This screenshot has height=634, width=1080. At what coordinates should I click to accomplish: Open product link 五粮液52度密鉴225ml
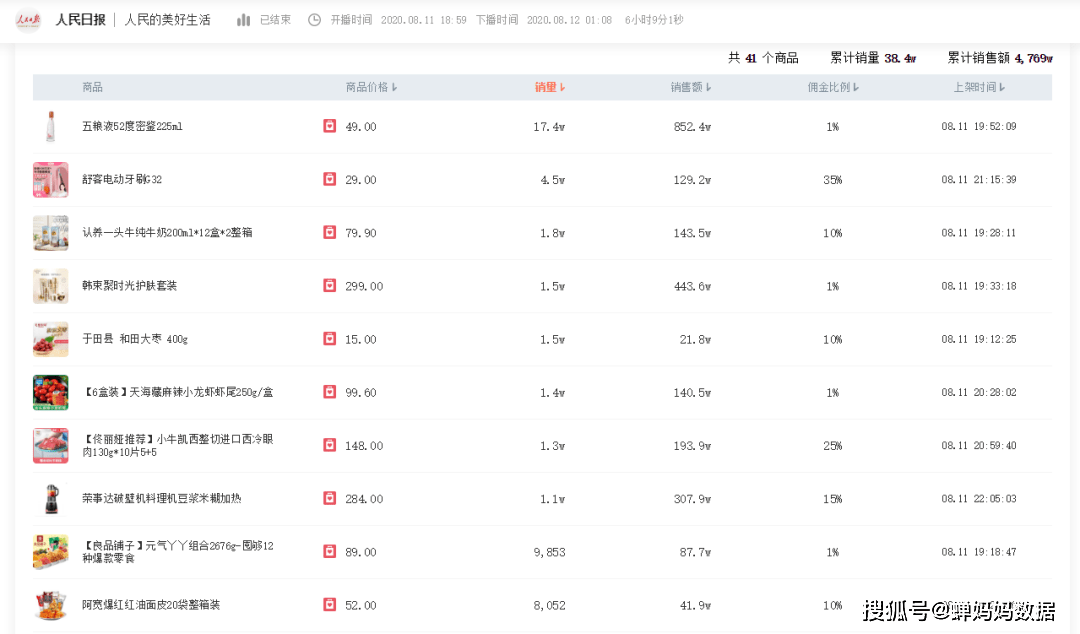click(132, 126)
